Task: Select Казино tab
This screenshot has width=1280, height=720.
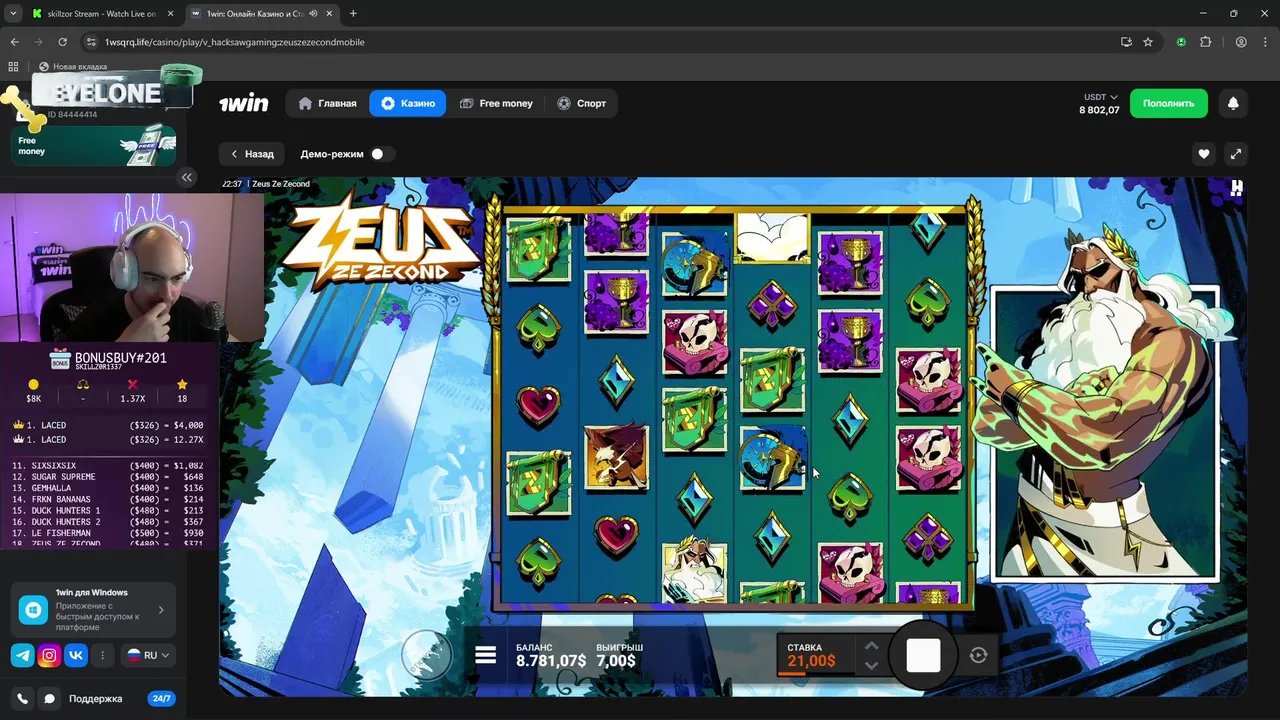Action: point(408,103)
